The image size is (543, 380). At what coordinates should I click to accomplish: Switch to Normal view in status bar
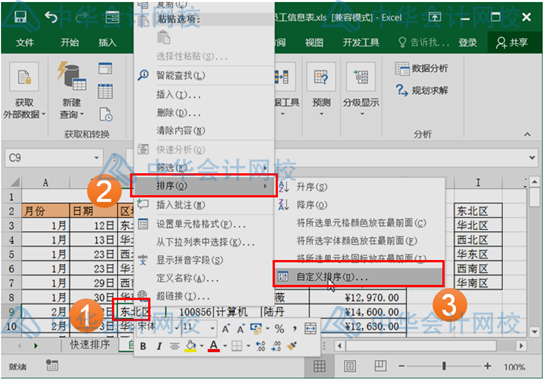319,366
